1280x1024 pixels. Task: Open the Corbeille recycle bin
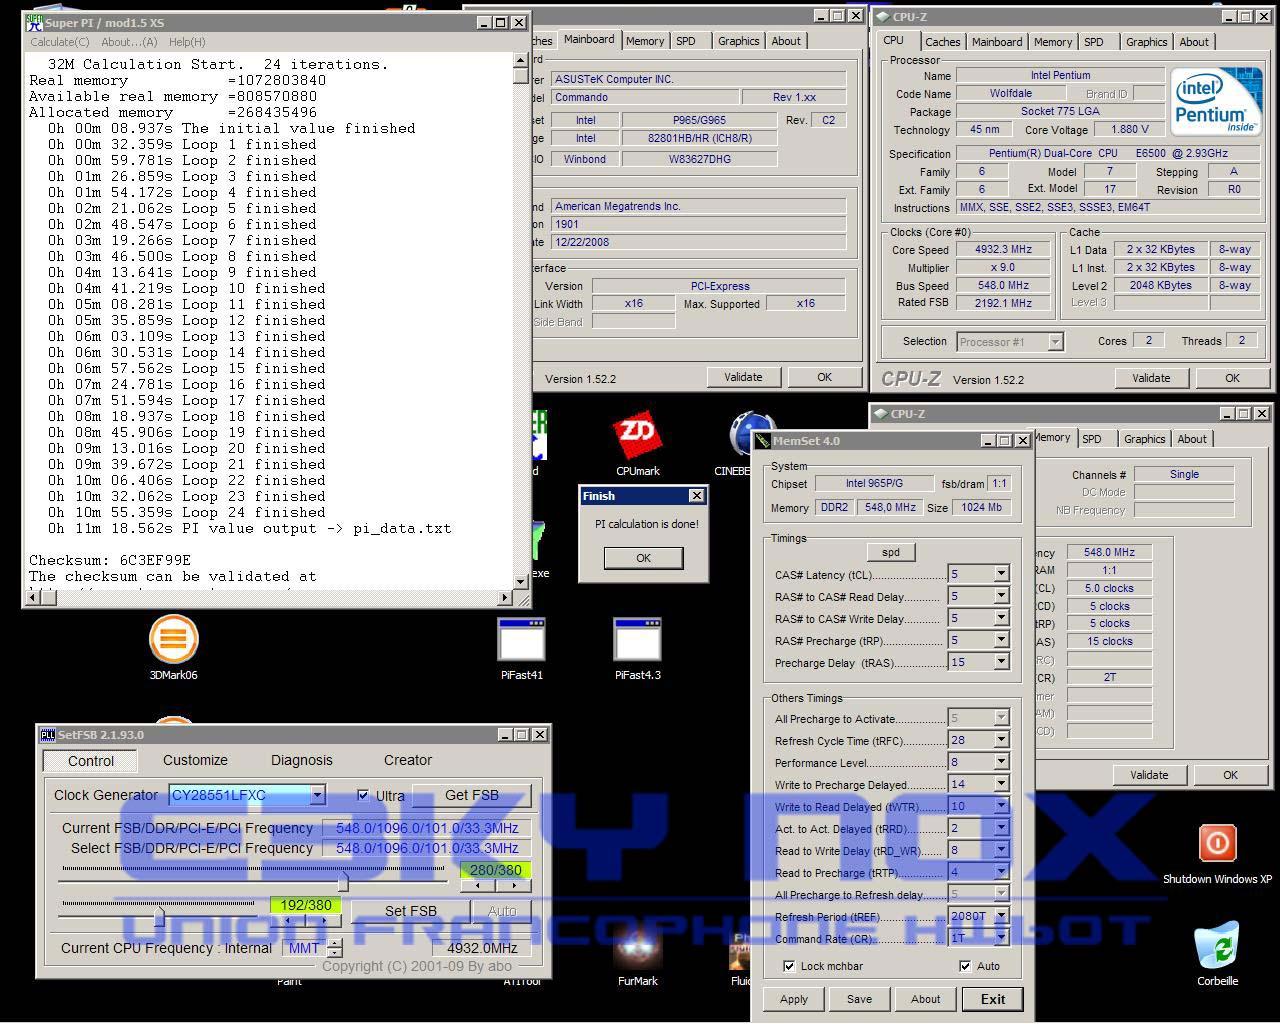click(1217, 954)
